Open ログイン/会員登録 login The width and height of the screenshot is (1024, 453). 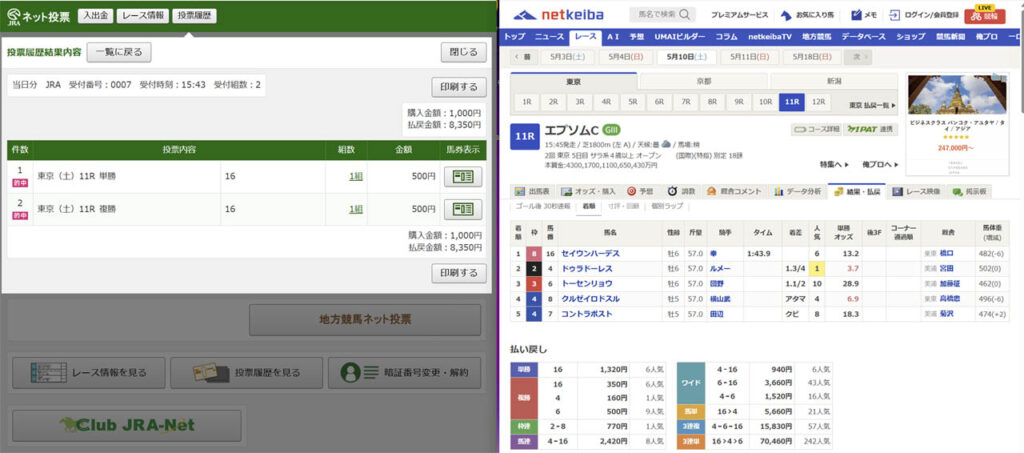(x=923, y=15)
